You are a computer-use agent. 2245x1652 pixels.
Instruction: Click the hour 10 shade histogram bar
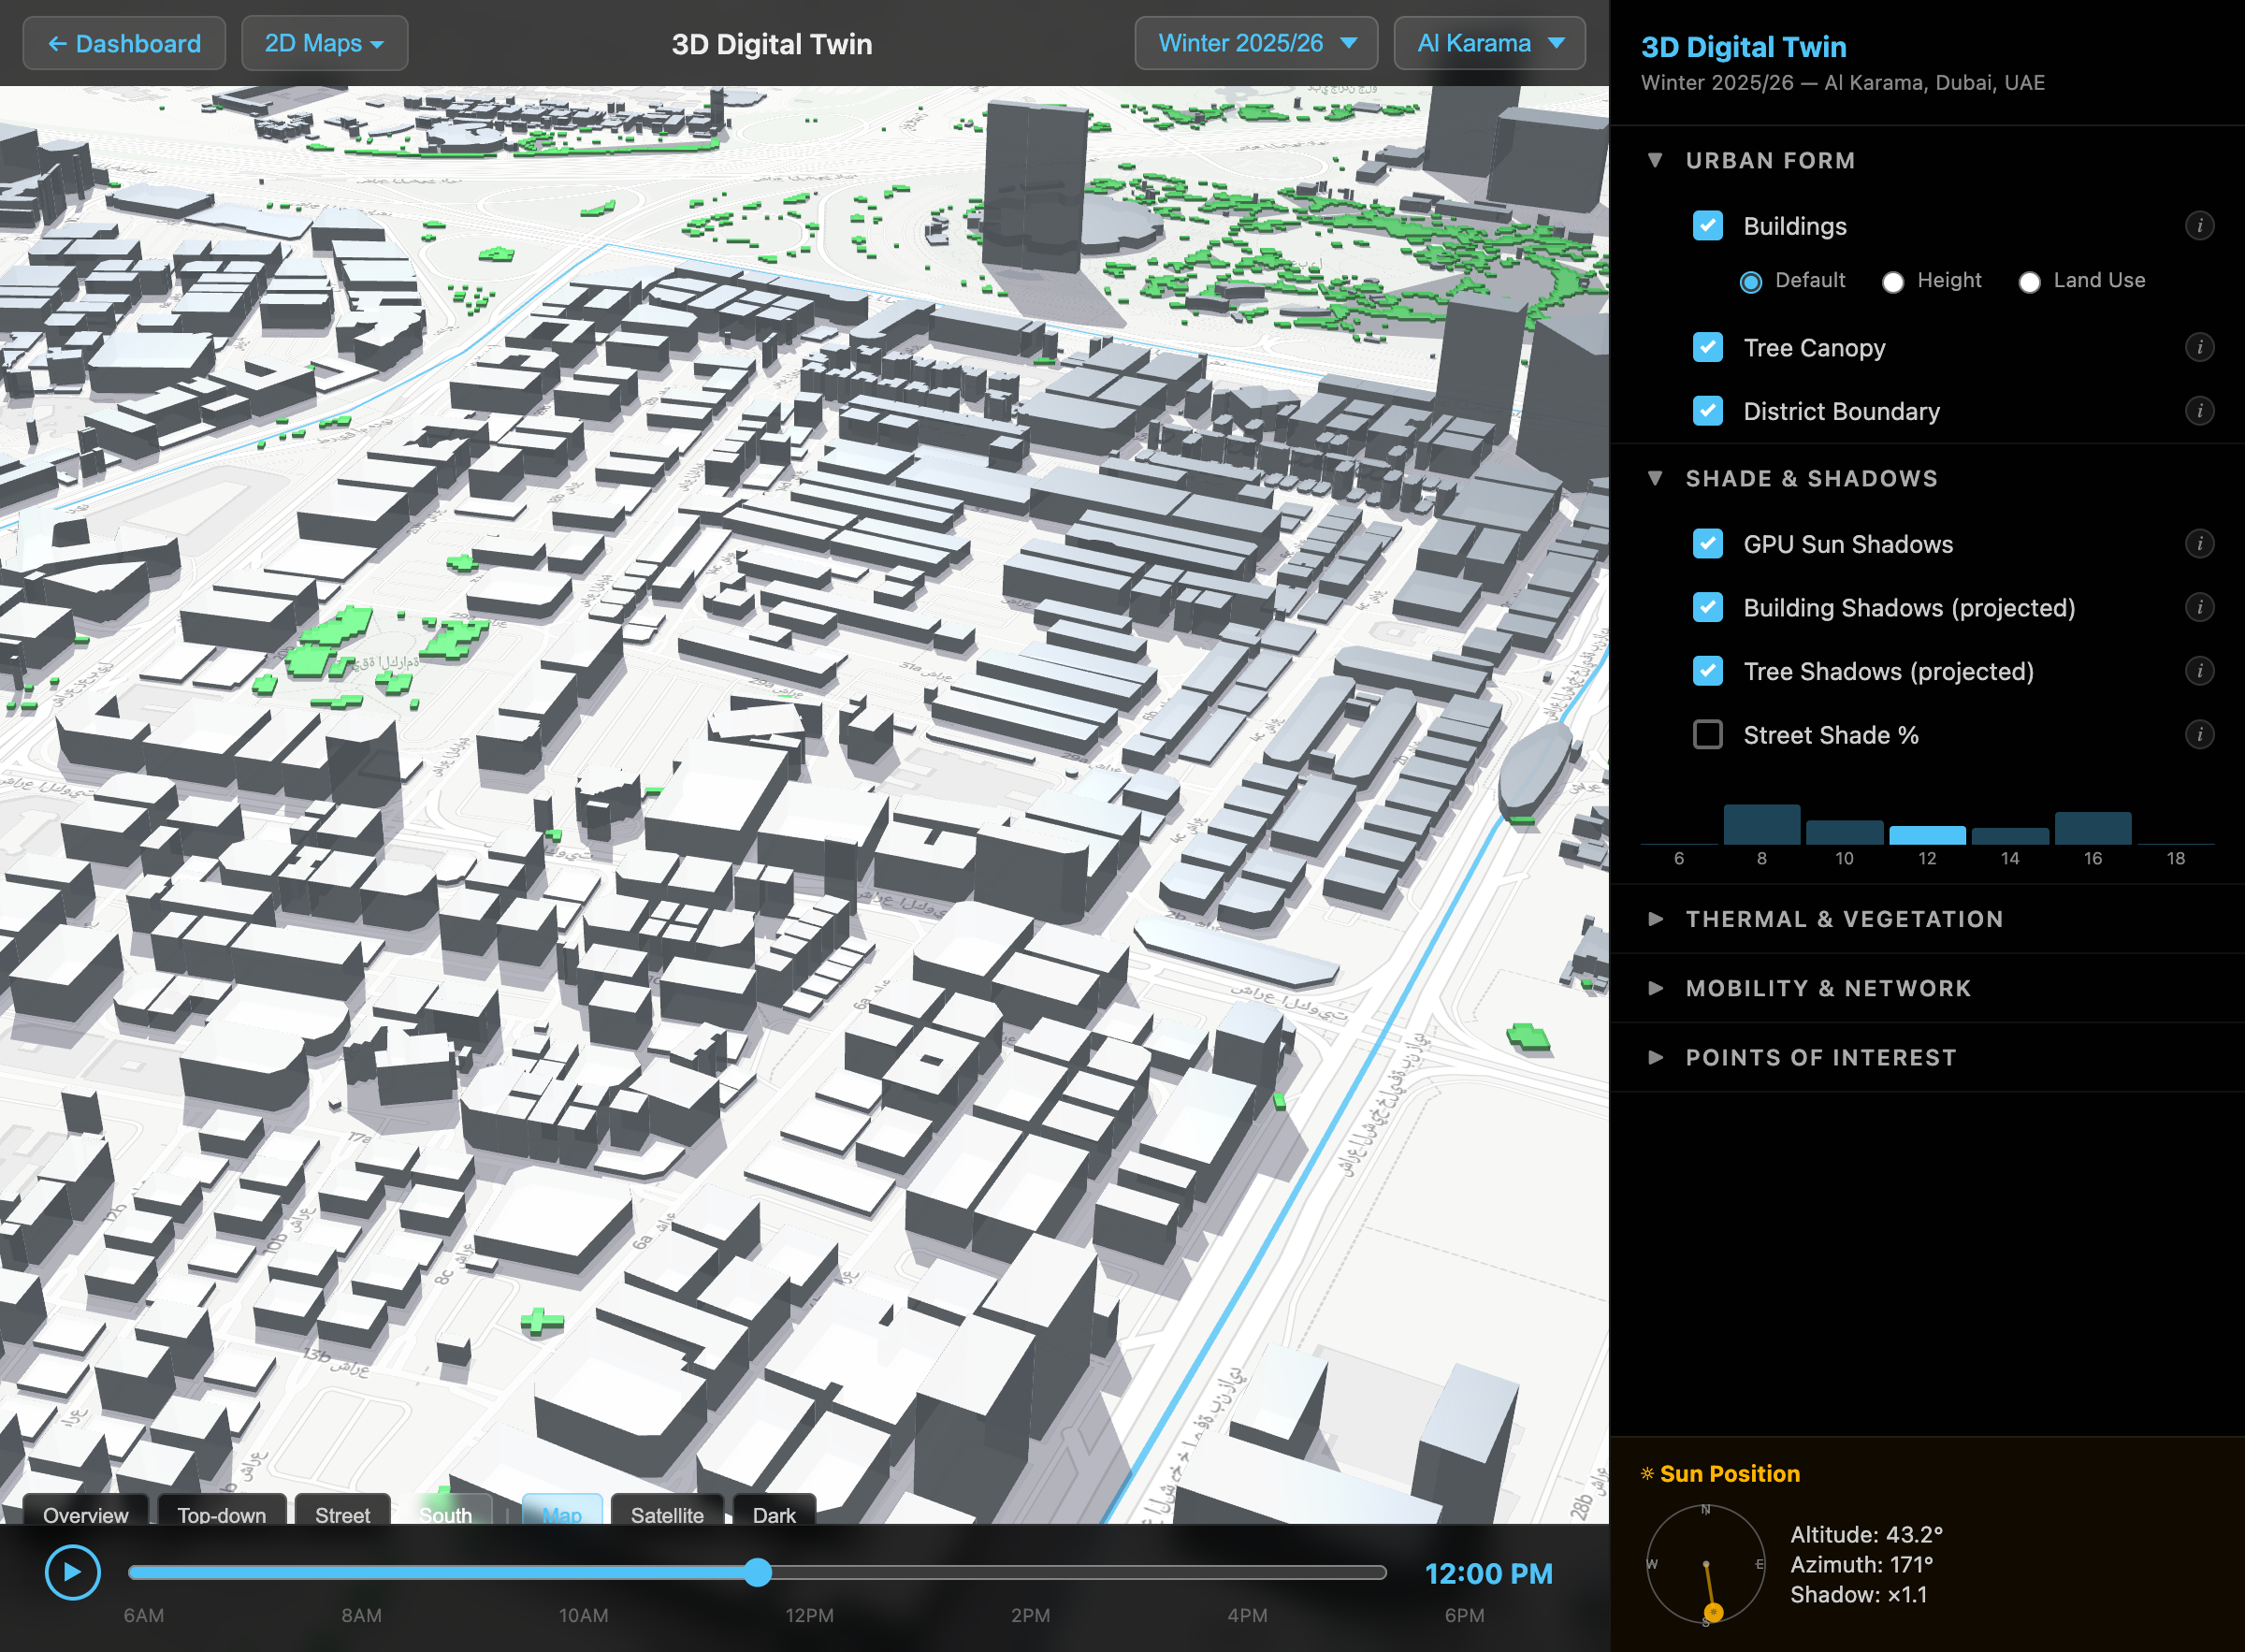(1845, 832)
